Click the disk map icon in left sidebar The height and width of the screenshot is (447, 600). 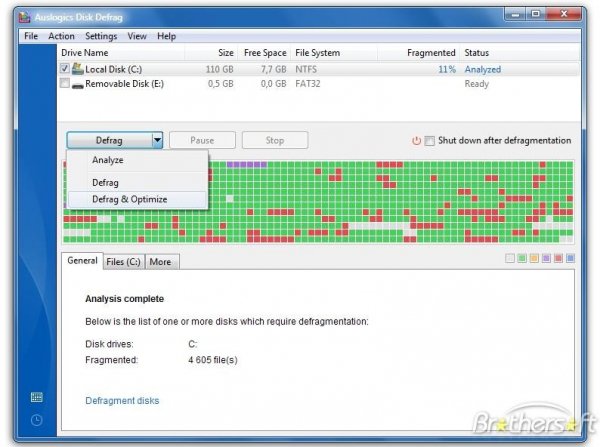click(x=36, y=397)
